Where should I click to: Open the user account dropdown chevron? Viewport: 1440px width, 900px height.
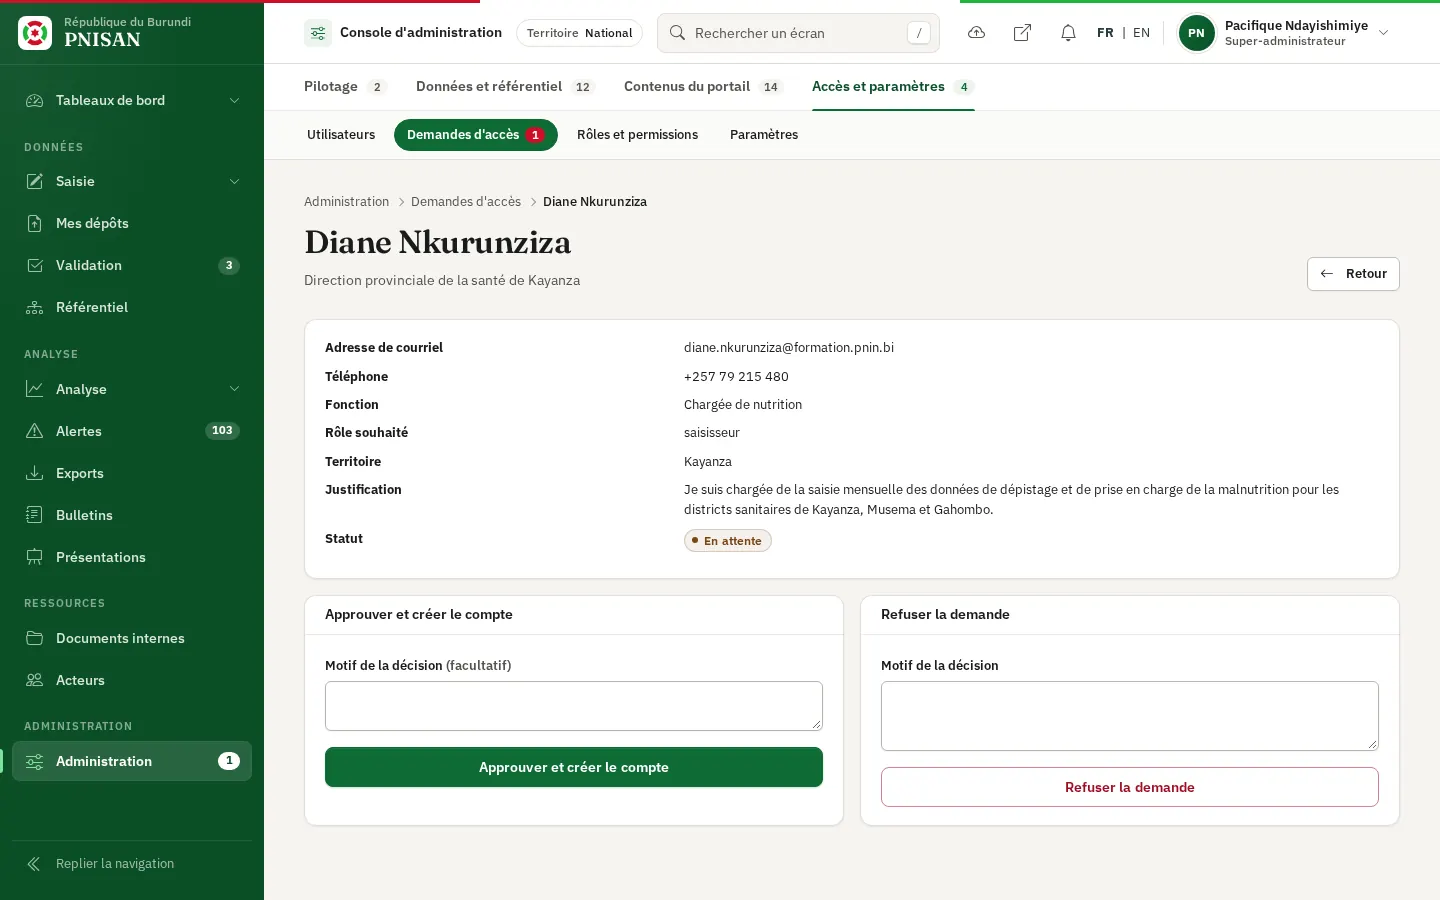click(x=1384, y=33)
